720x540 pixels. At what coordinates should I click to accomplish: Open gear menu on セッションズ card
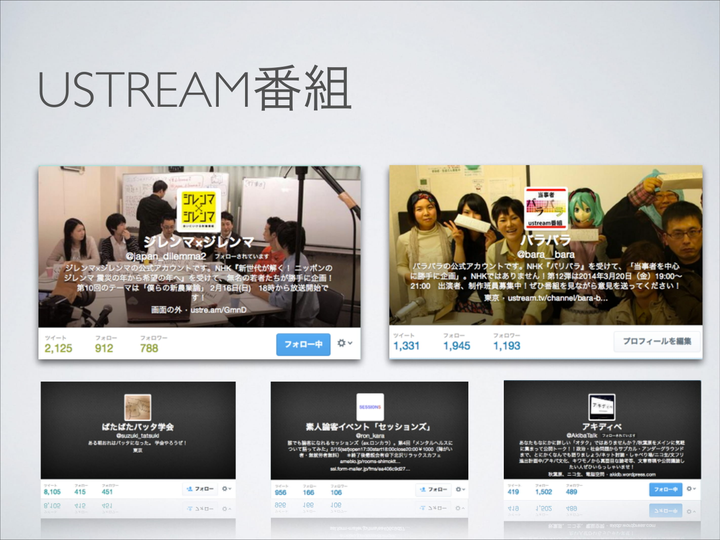[460, 489]
